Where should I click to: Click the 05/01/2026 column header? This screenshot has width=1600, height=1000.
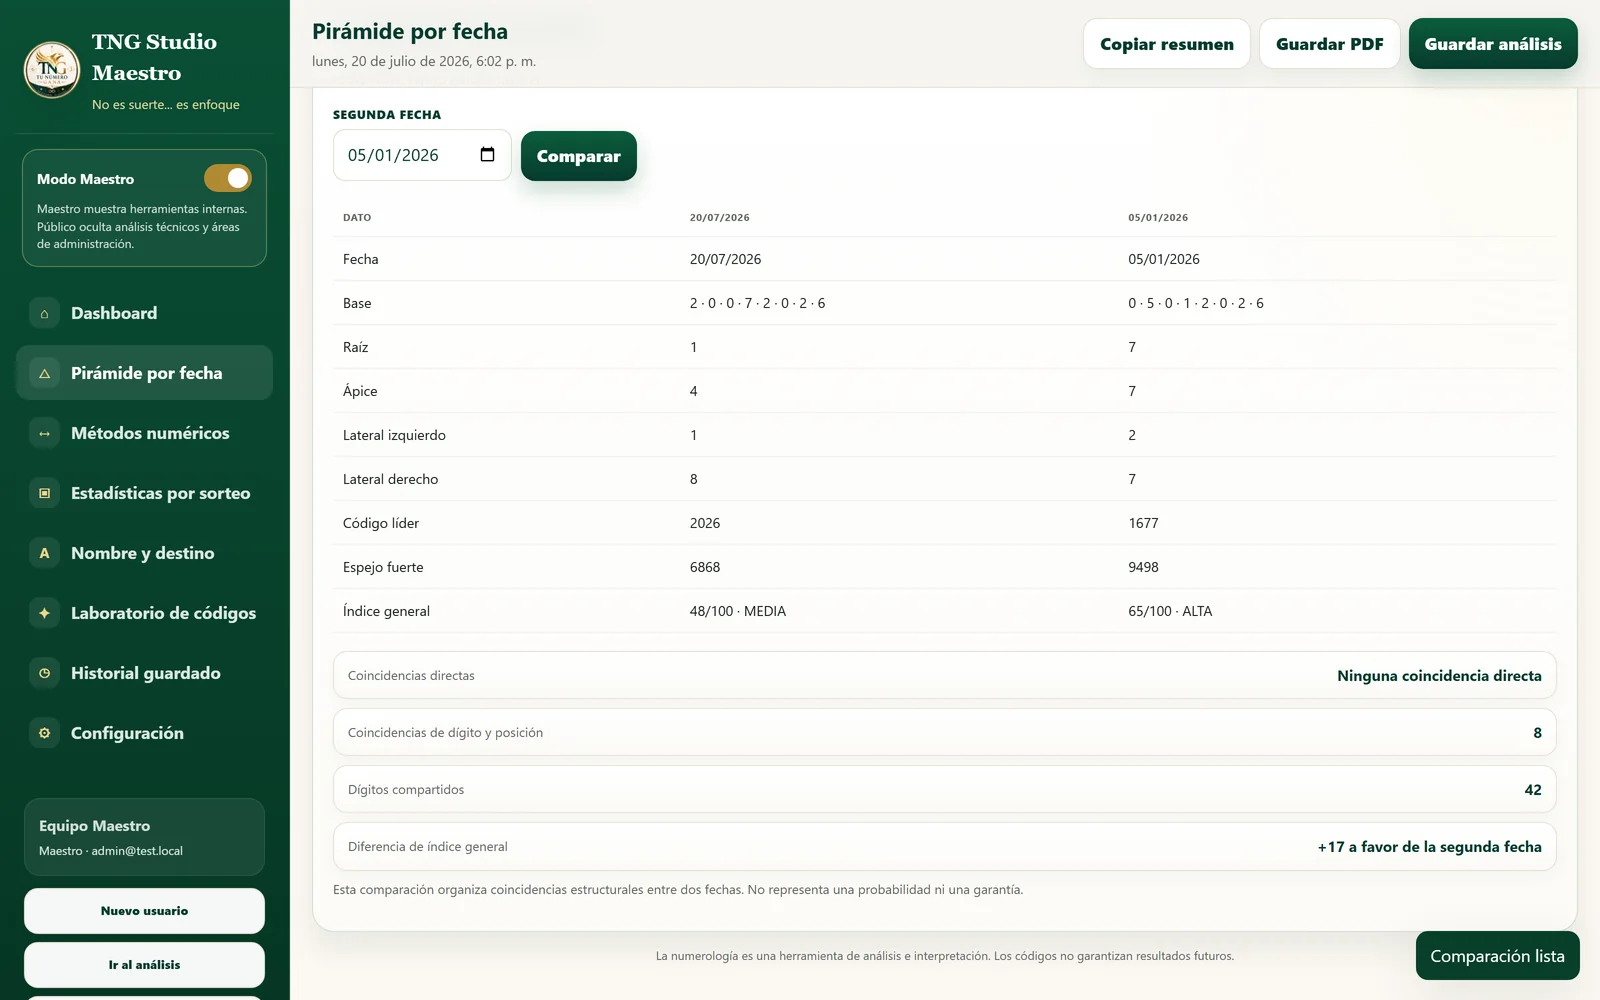point(1158,217)
